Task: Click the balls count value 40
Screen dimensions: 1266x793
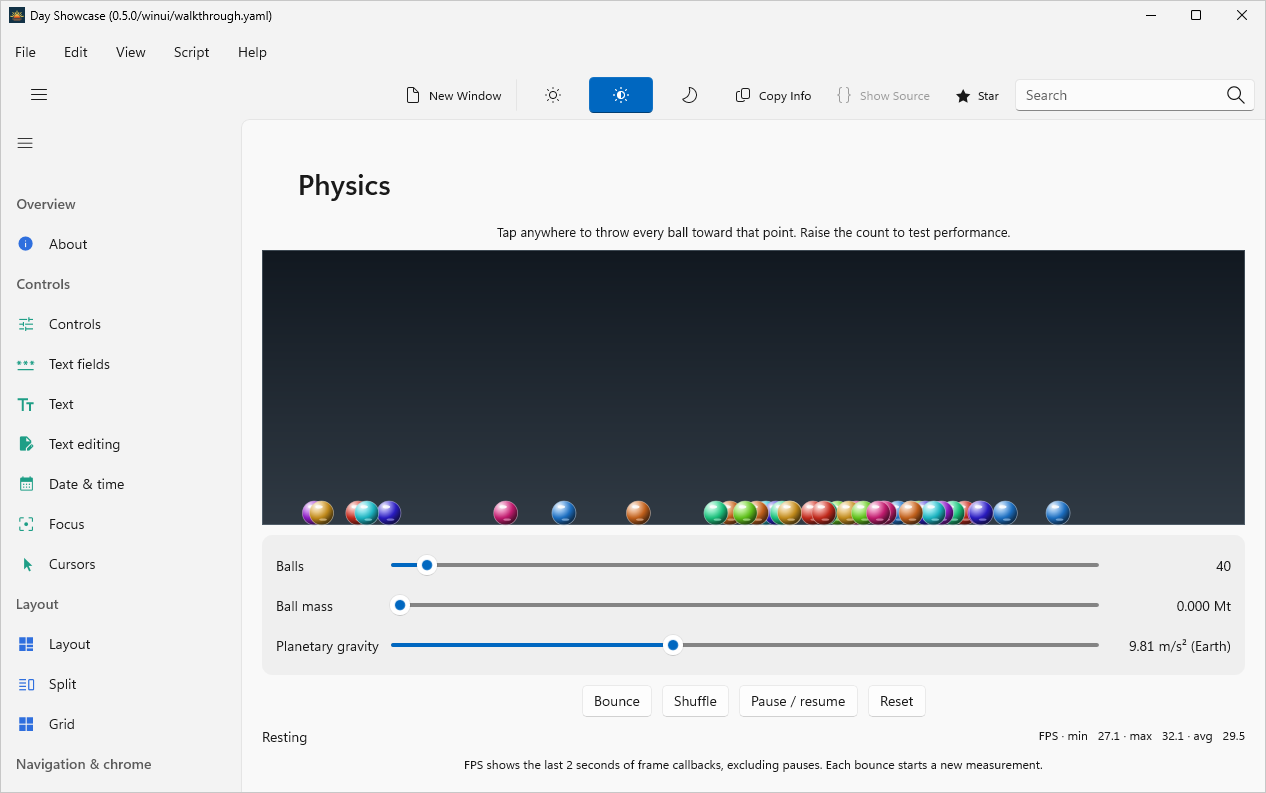Action: [1223, 566]
